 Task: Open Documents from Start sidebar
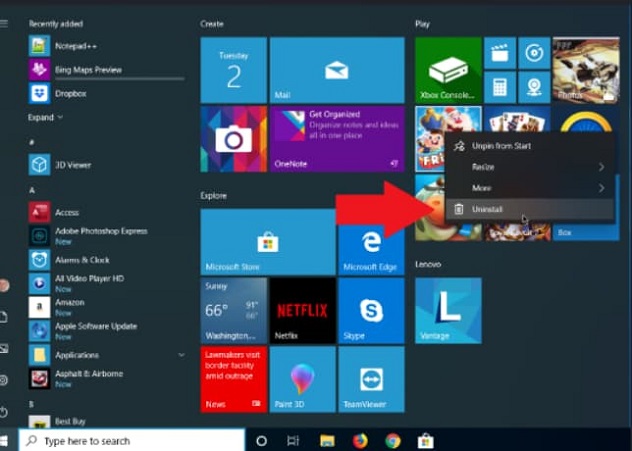(3, 317)
